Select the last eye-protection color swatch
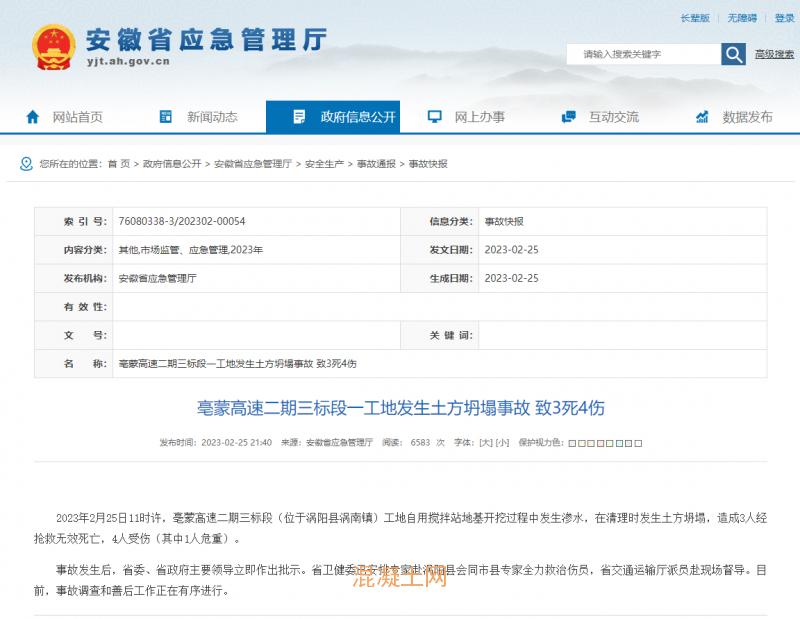Viewport: 800px width, 619px height. click(638, 442)
